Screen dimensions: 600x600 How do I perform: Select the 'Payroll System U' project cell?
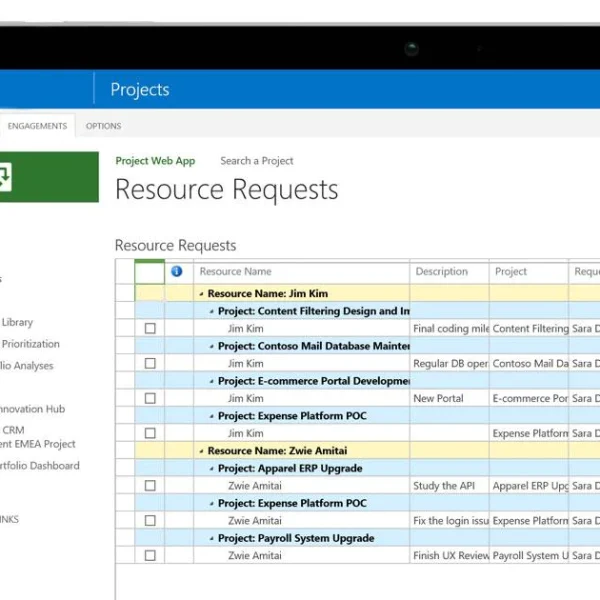[529, 556]
